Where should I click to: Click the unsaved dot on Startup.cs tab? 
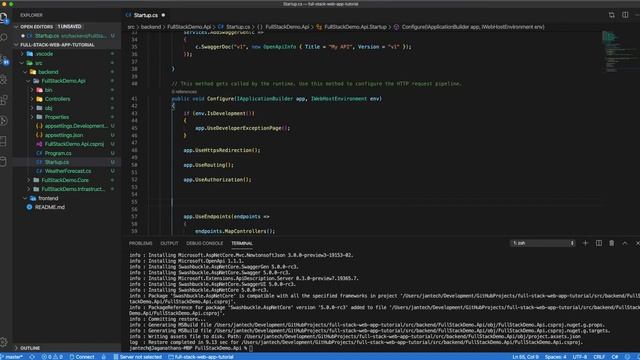pos(163,15)
